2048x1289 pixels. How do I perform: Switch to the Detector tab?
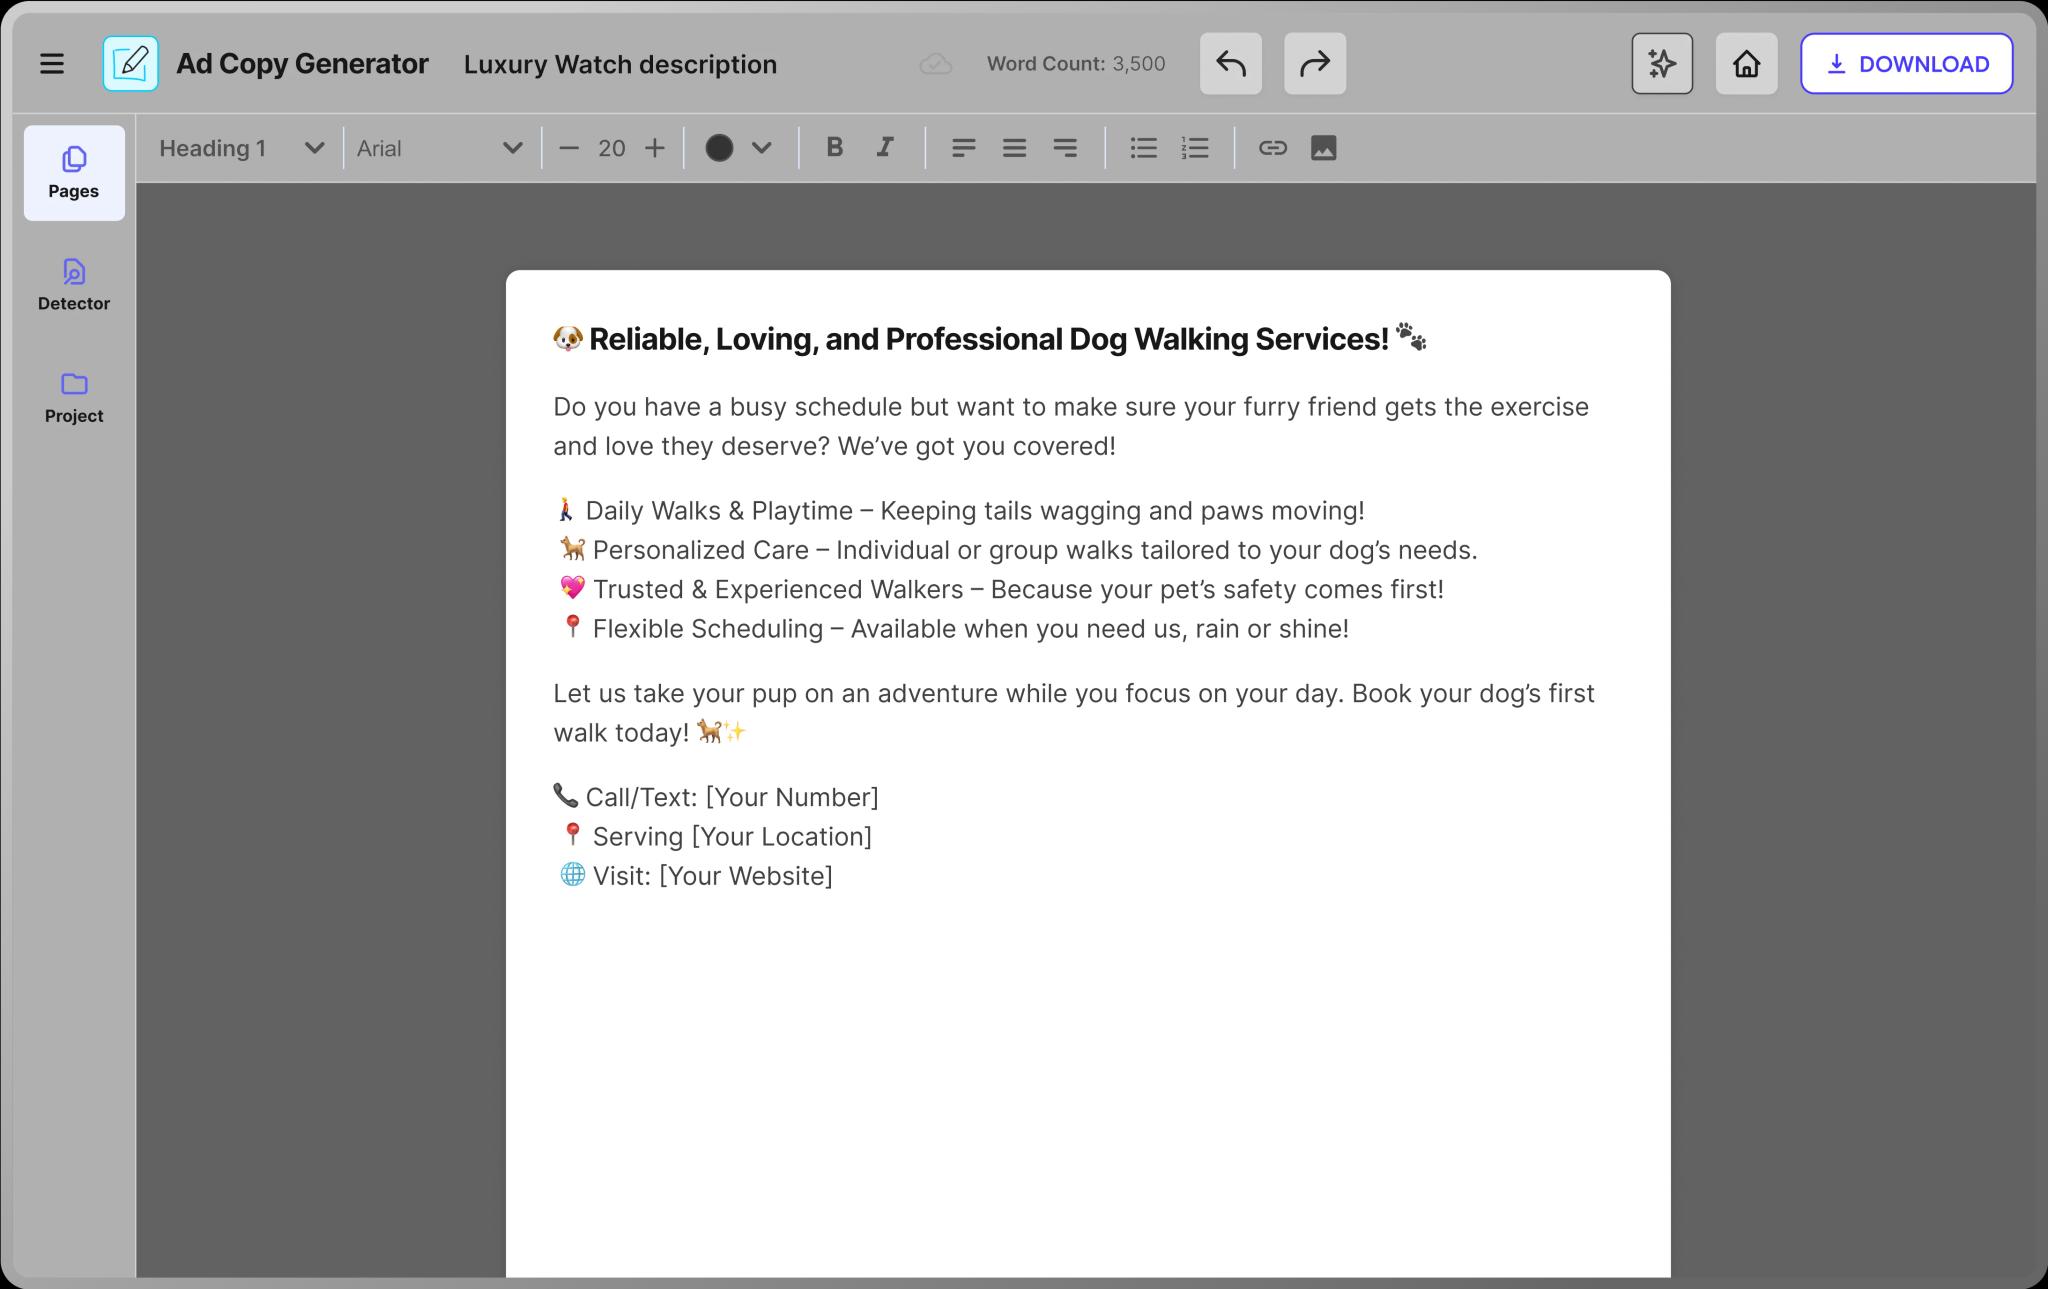pos(74,285)
